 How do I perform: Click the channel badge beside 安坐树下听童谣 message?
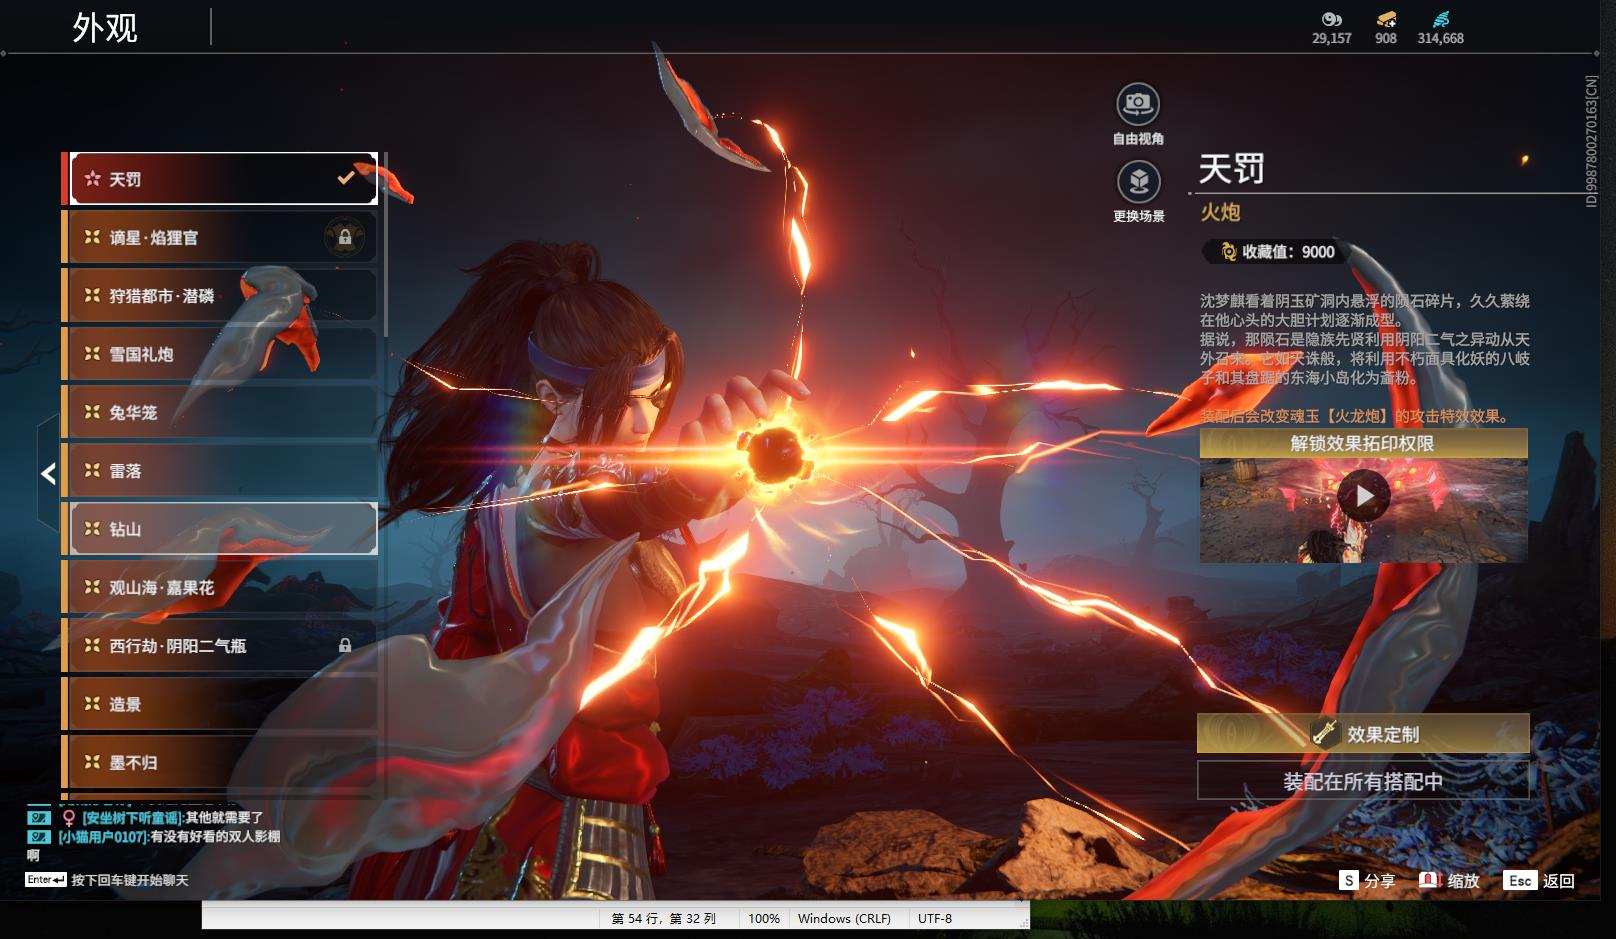click(39, 818)
